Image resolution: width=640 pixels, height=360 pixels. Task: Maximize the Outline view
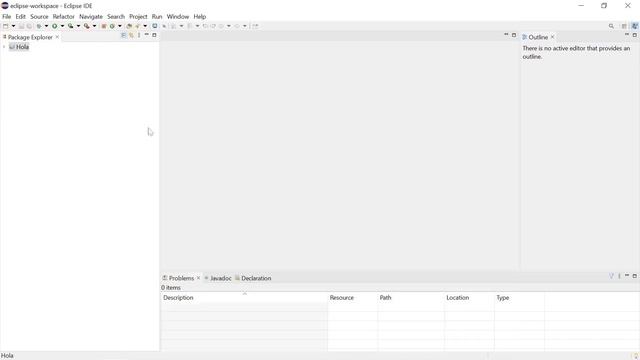634,35
